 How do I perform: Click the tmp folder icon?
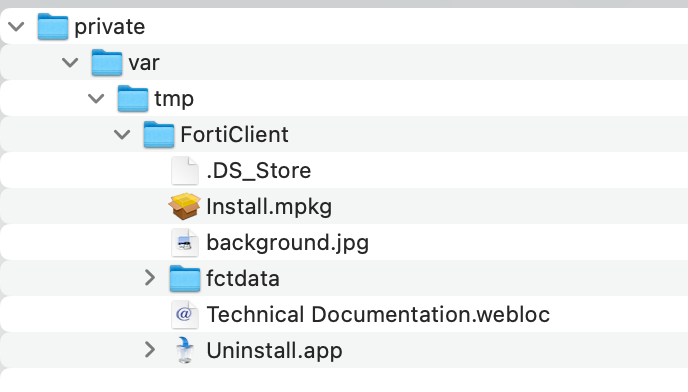[x=133, y=98]
